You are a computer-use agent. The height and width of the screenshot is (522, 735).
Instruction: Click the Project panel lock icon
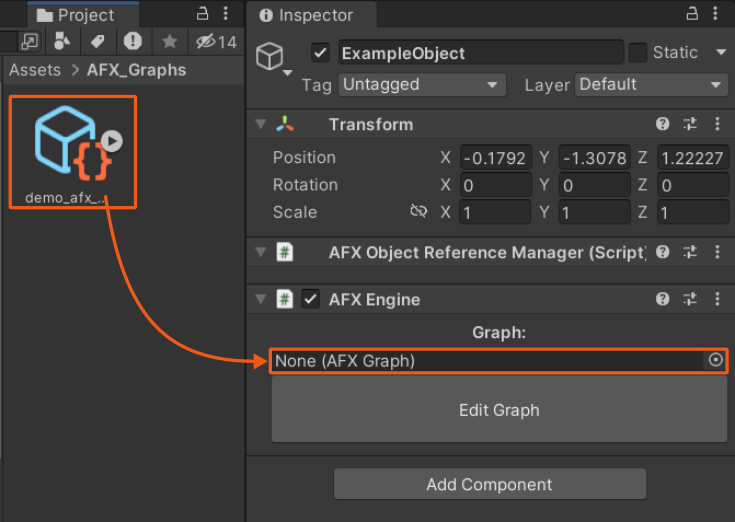coord(203,14)
